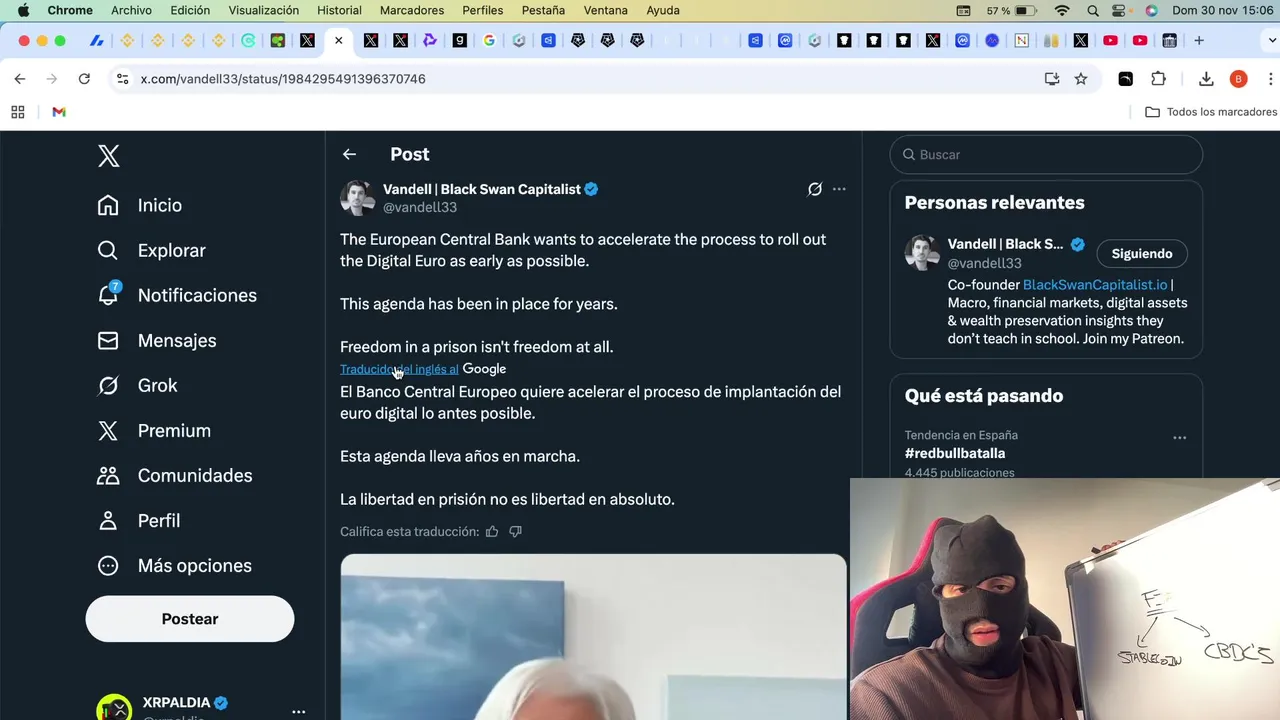Click the text 'This agenda has been in place for years.'
The width and height of the screenshot is (1280, 720).
[x=479, y=304]
